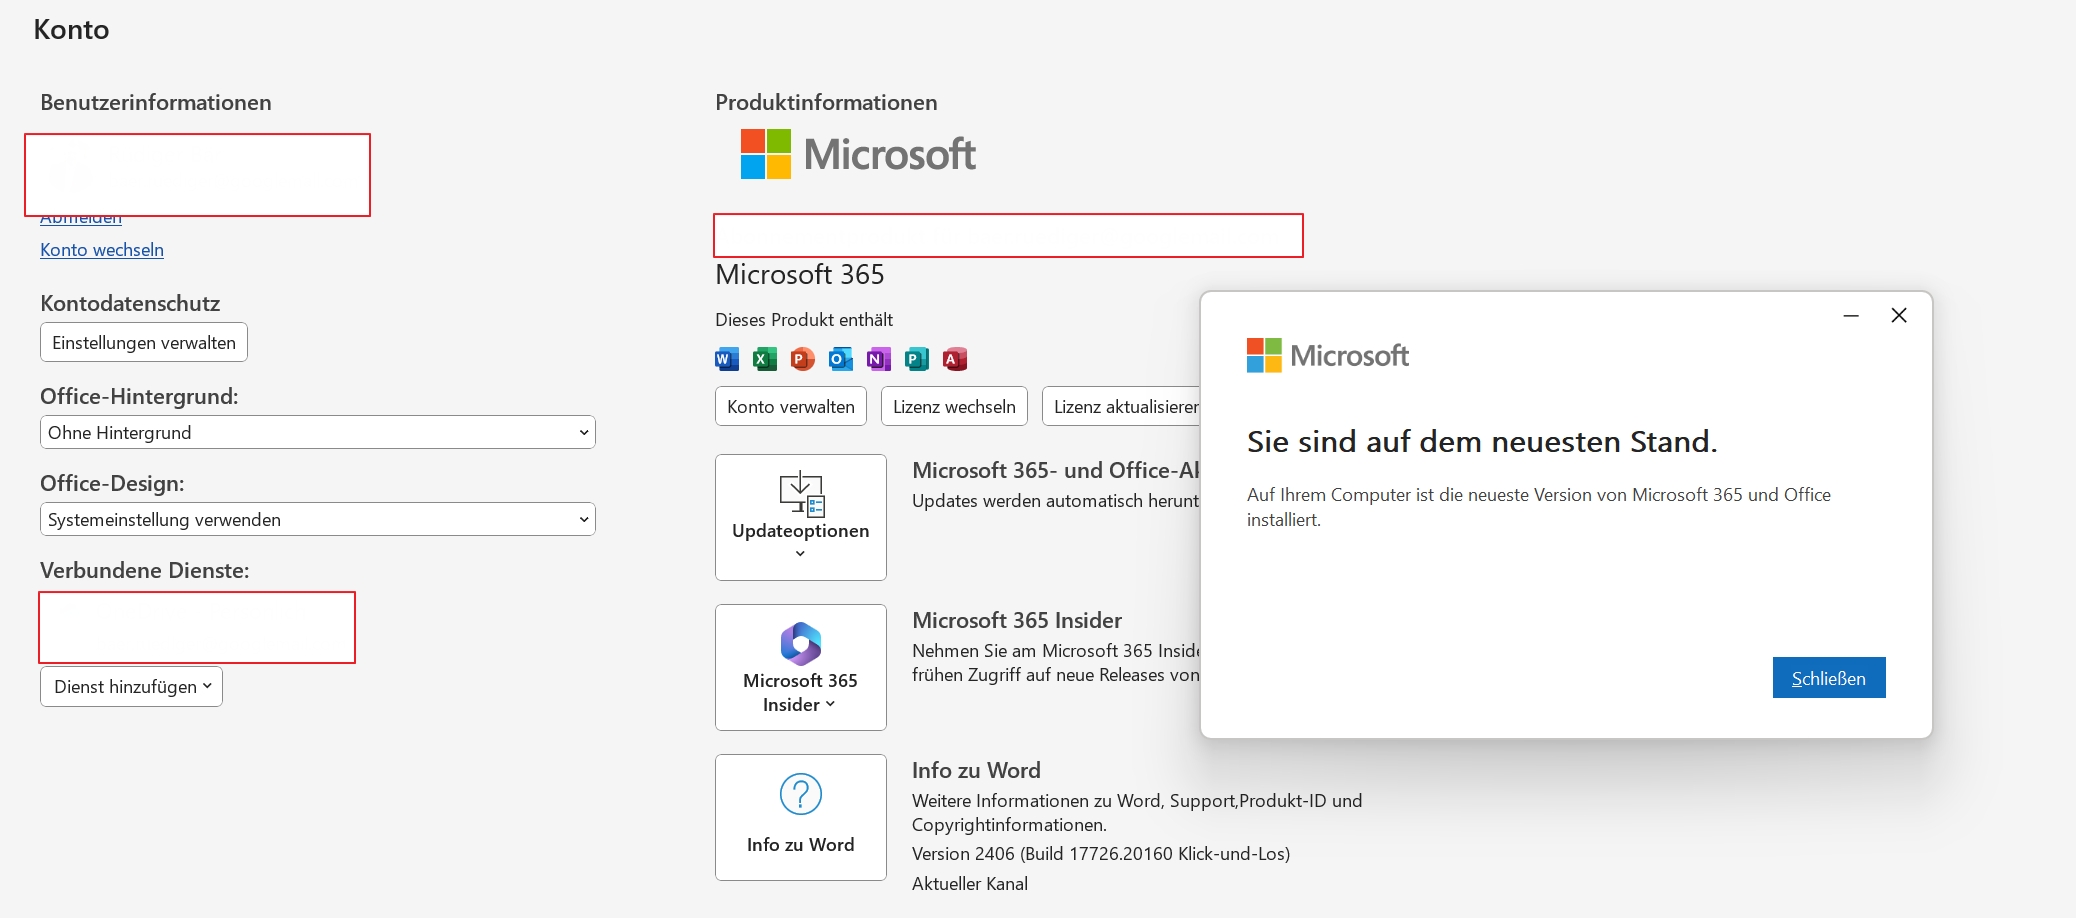The height and width of the screenshot is (918, 2076).
Task: Click the Benutzerinformationen heading
Action: [x=156, y=102]
